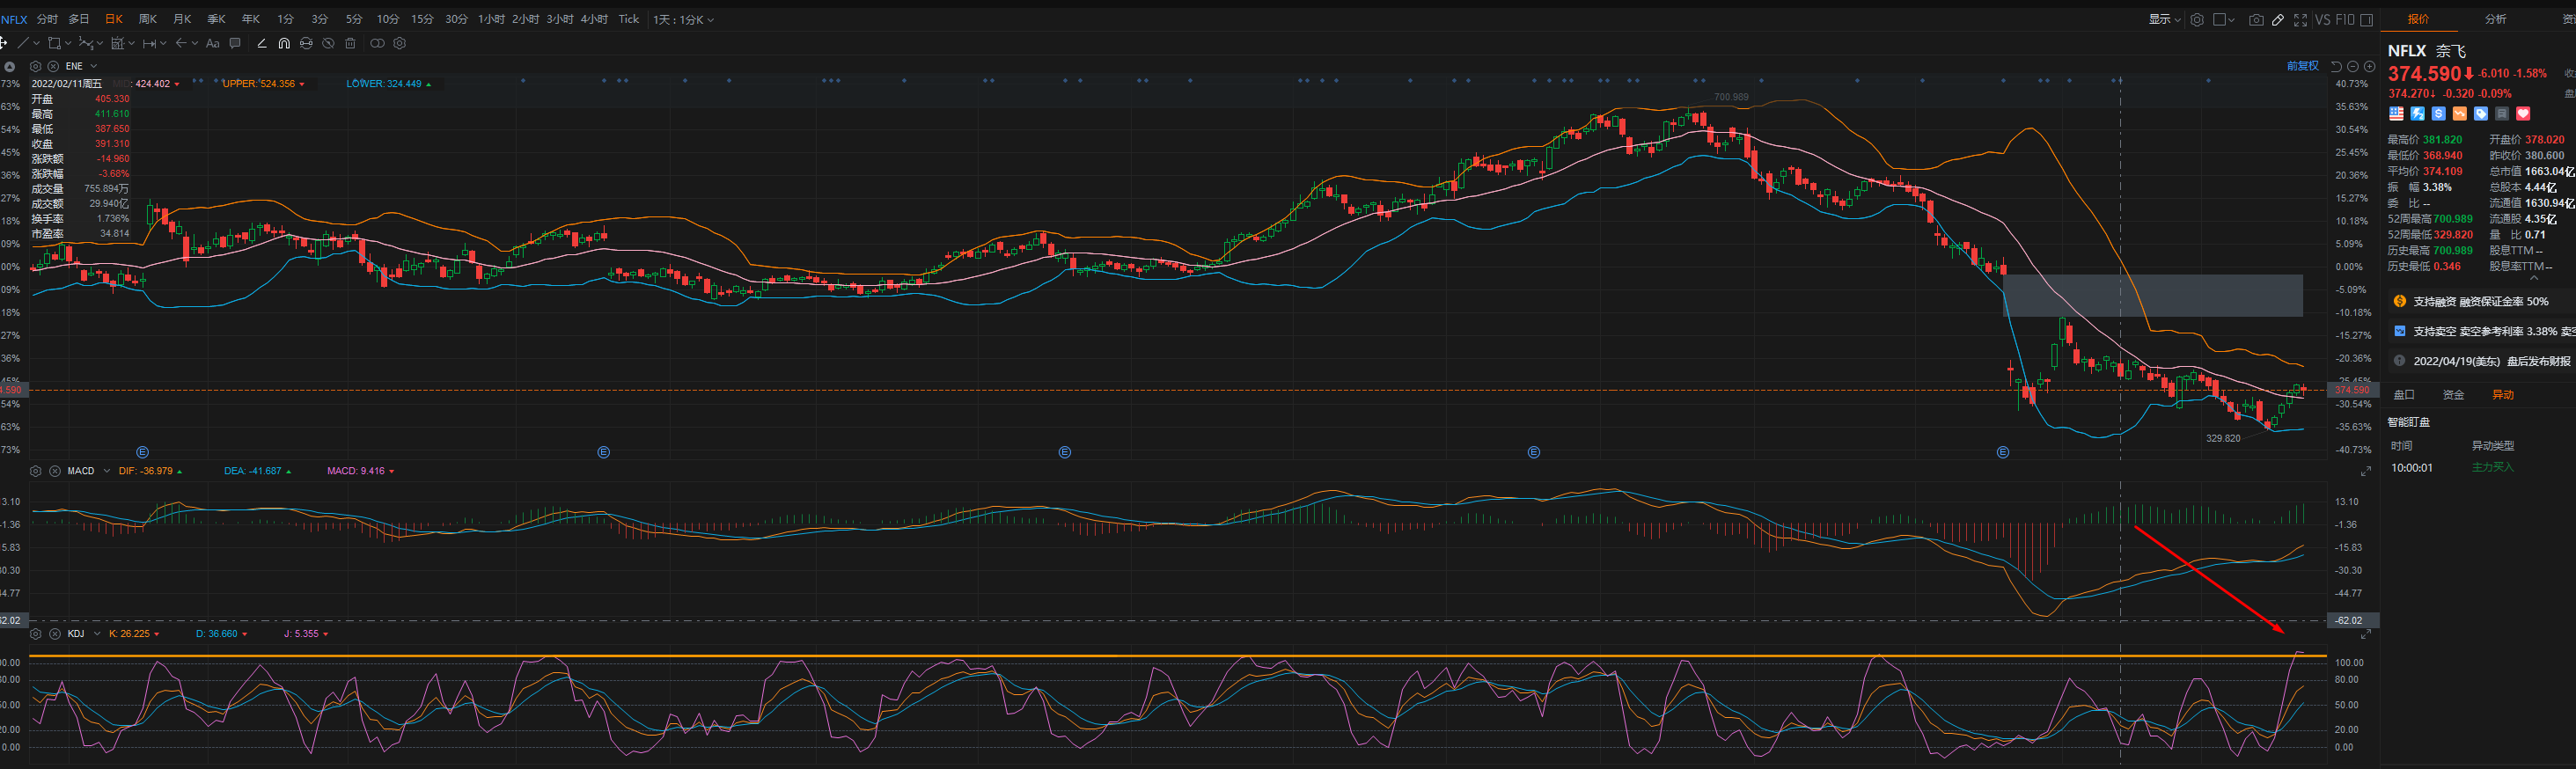Image resolution: width=2576 pixels, height=769 pixels.
Task: Expand the MACD panel to full size
Action: coord(2366,472)
